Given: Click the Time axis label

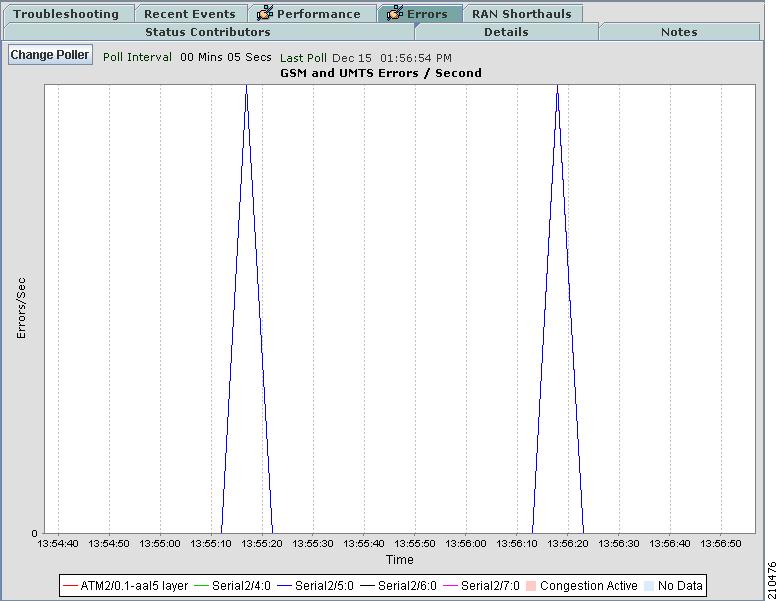Looking at the screenshot, I should coord(400,560).
